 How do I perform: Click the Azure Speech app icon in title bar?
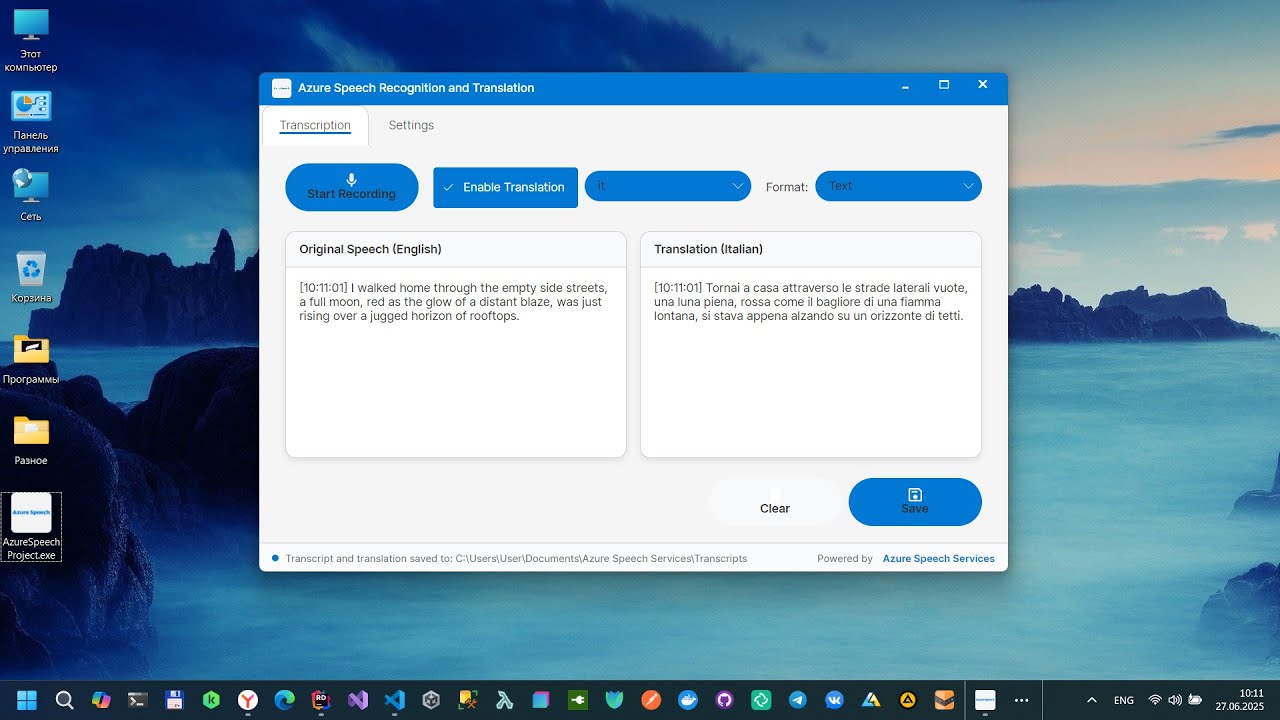pos(282,88)
